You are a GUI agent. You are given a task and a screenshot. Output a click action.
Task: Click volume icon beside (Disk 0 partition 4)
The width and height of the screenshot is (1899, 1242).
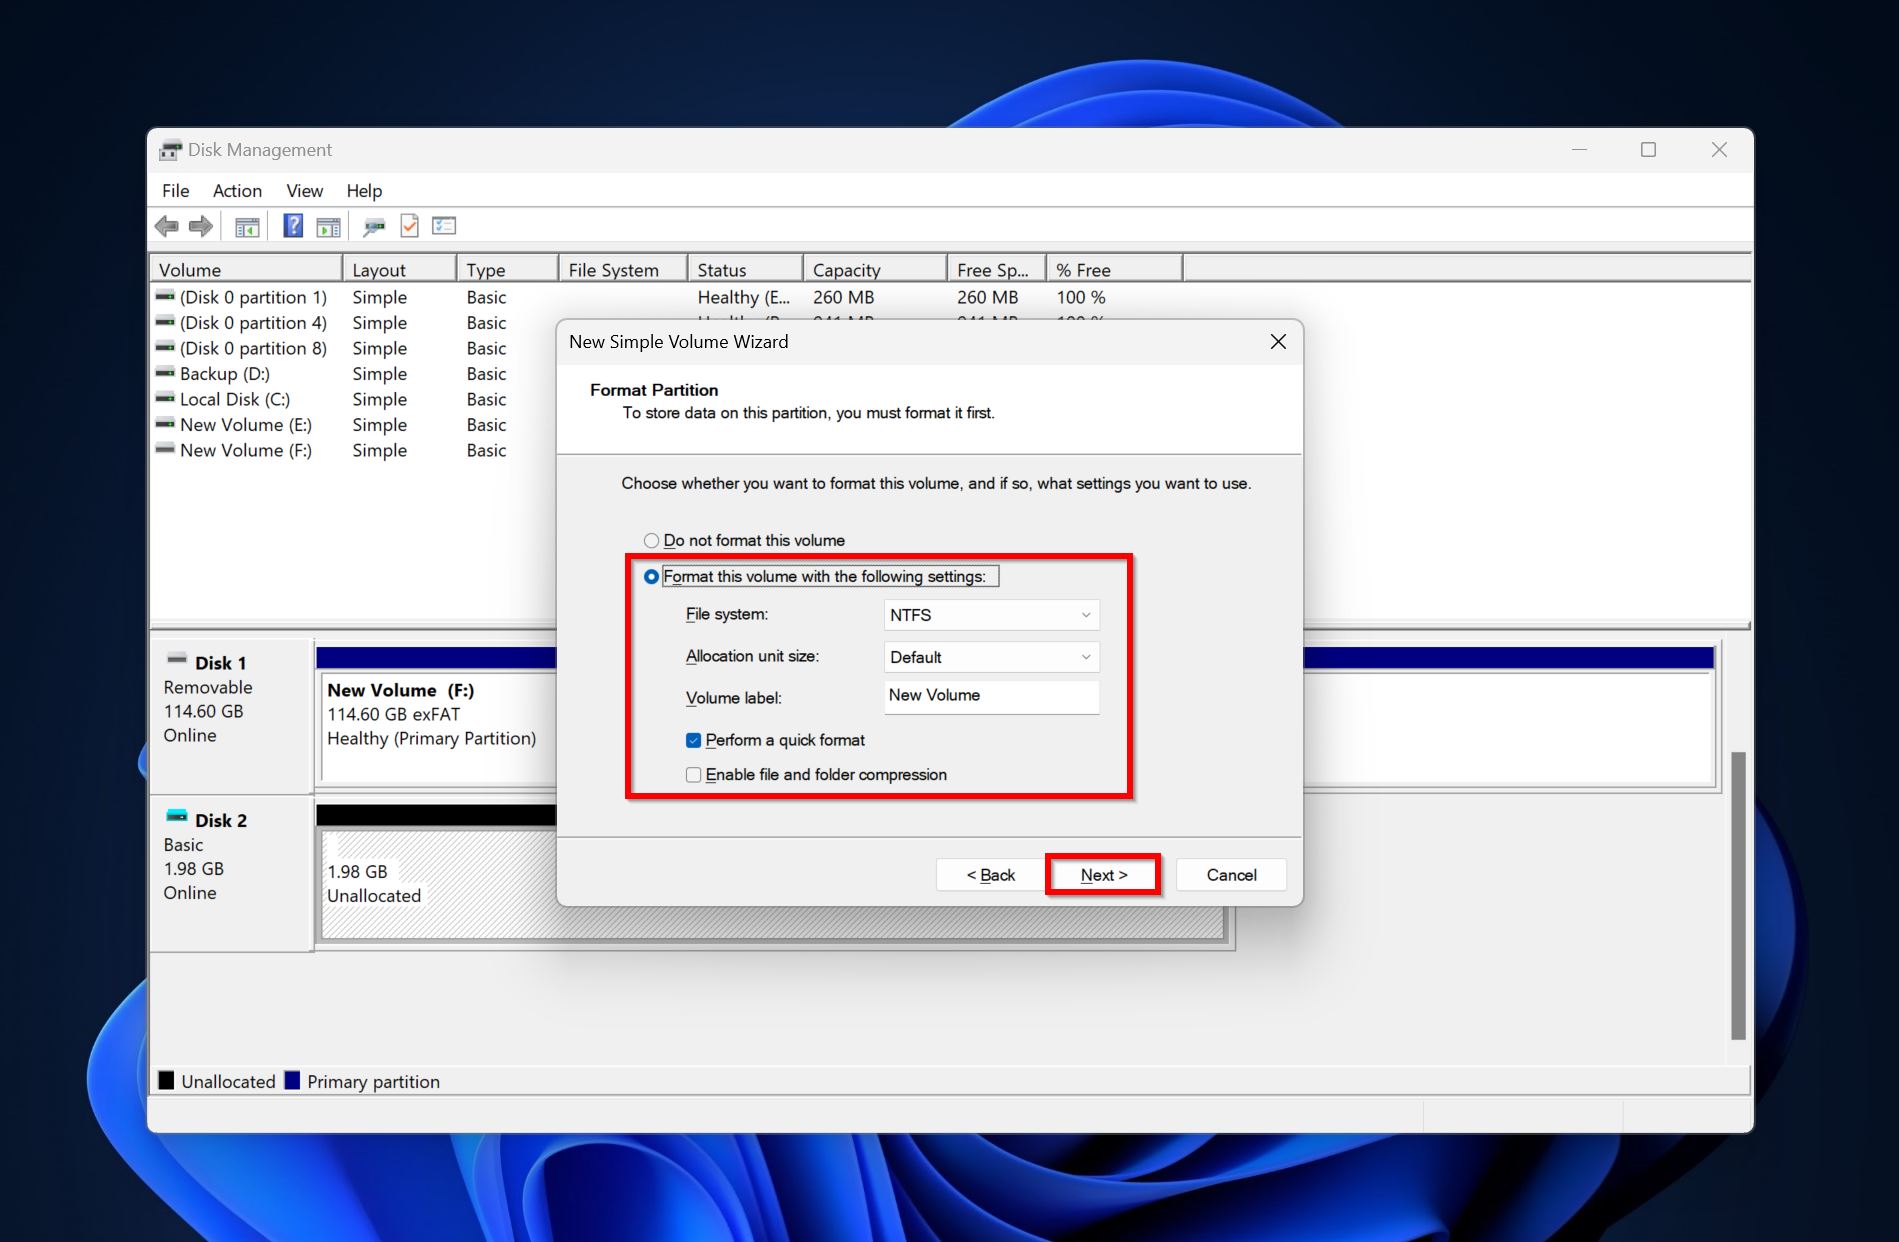165,322
